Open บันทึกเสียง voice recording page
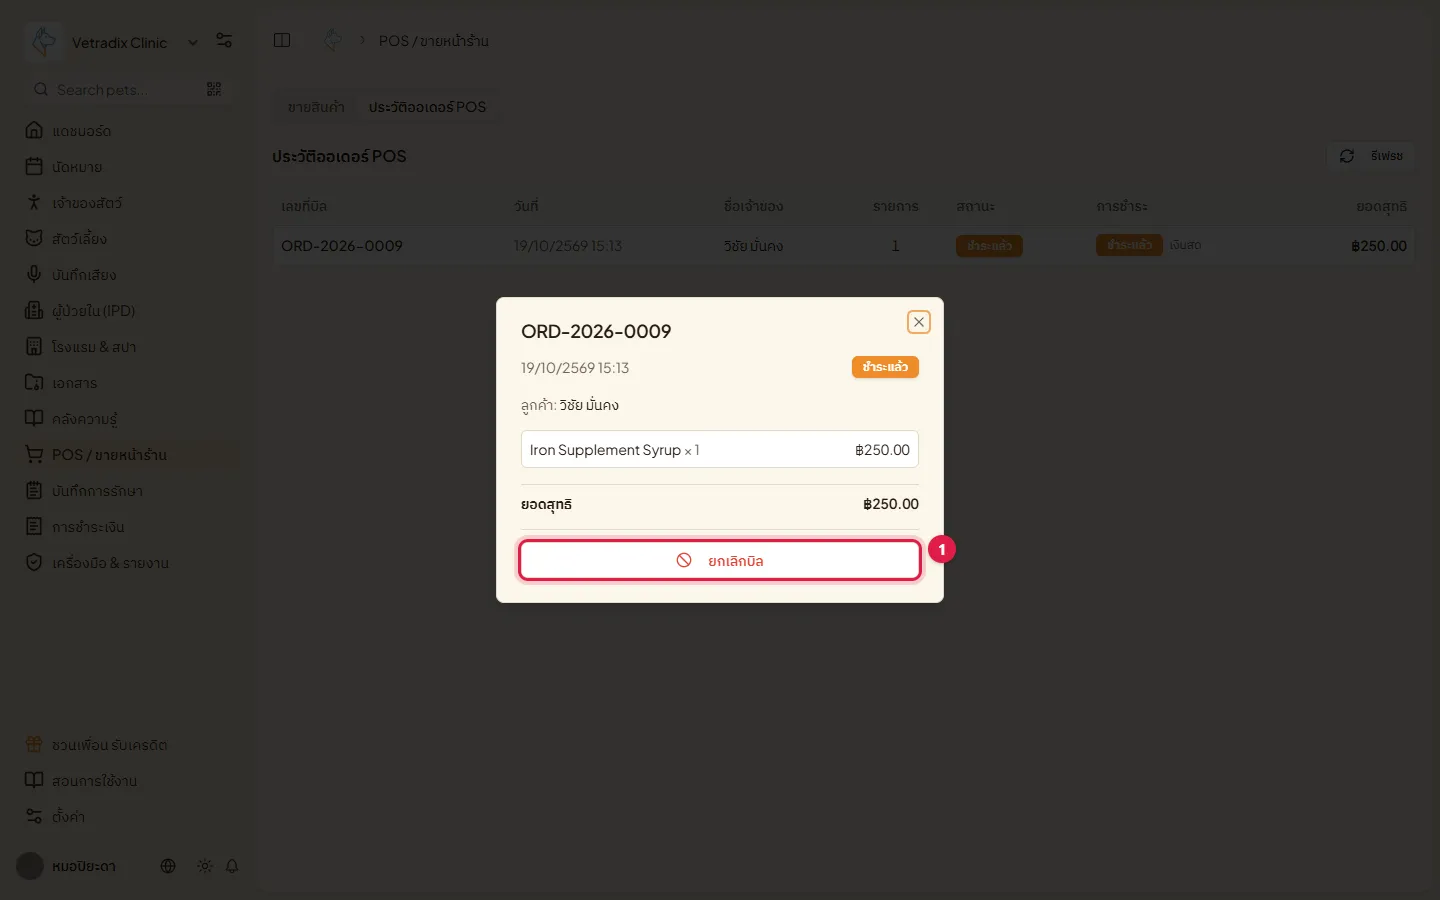 tap(130, 275)
